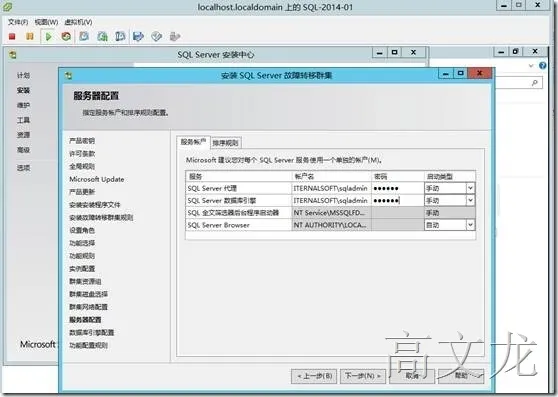558x397 pixels.
Task: Click the search magnifier icon at right
Action: [x=535, y=83]
